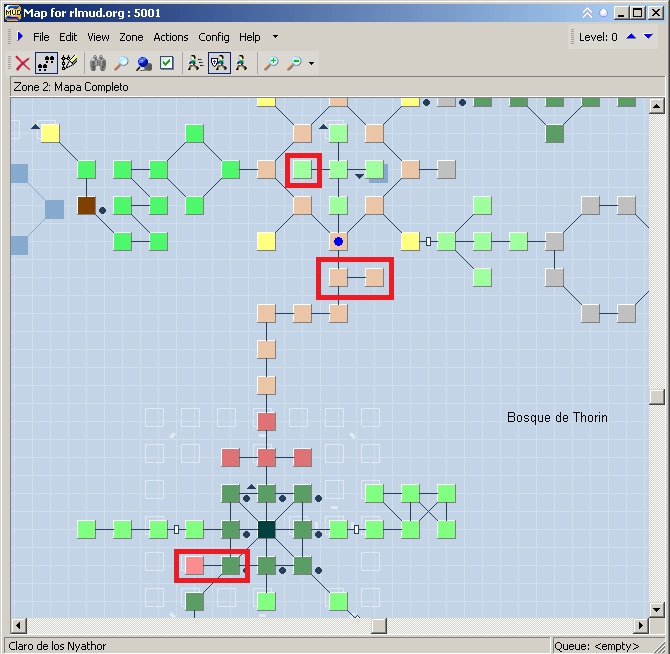Click the speedwalk running figure icon

tap(195, 63)
